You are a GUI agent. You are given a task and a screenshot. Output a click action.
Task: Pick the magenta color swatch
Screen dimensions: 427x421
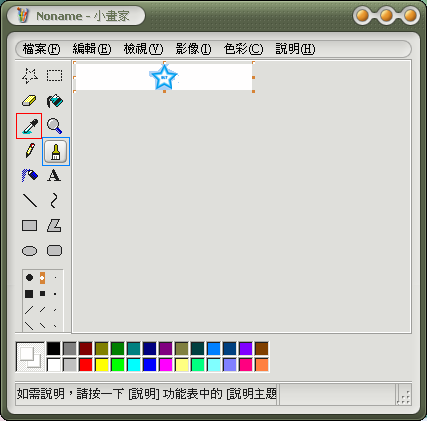166,365
